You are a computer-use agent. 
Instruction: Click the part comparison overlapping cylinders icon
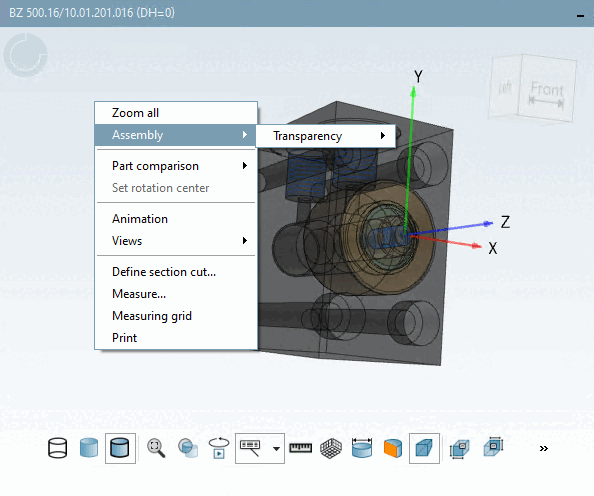coord(188,448)
